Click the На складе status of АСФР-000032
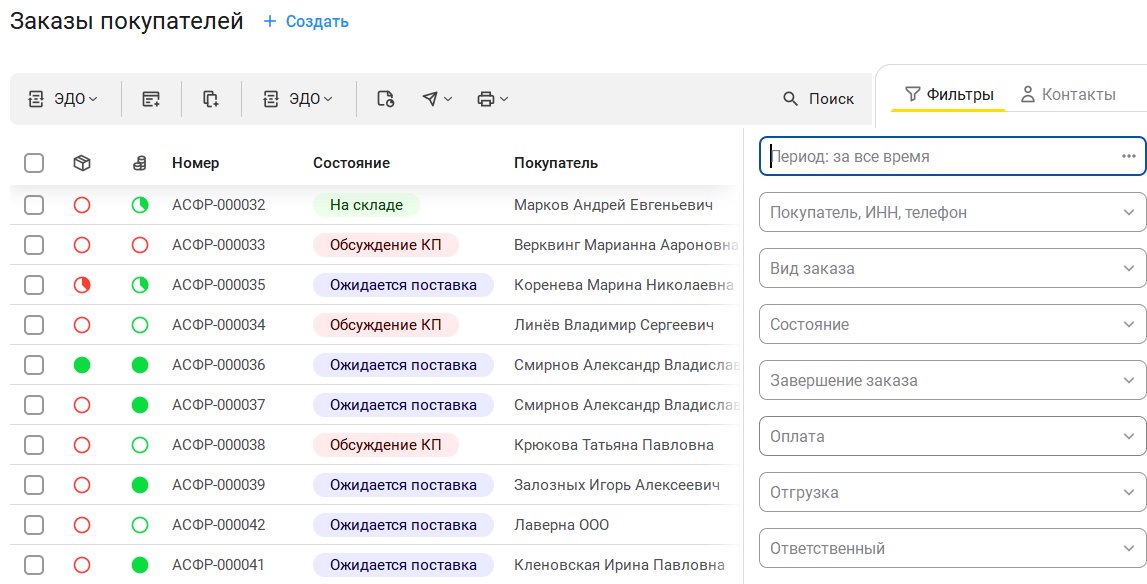The image size is (1147, 584). click(366, 205)
